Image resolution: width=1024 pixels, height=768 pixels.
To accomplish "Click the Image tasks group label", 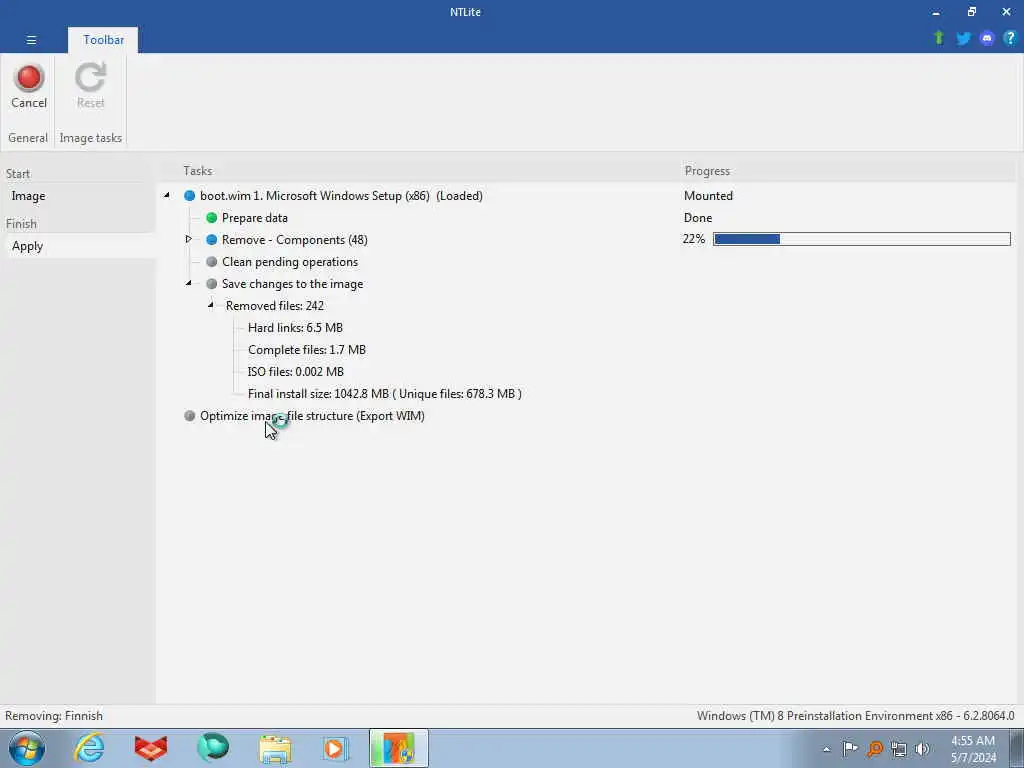I will 91,138.
